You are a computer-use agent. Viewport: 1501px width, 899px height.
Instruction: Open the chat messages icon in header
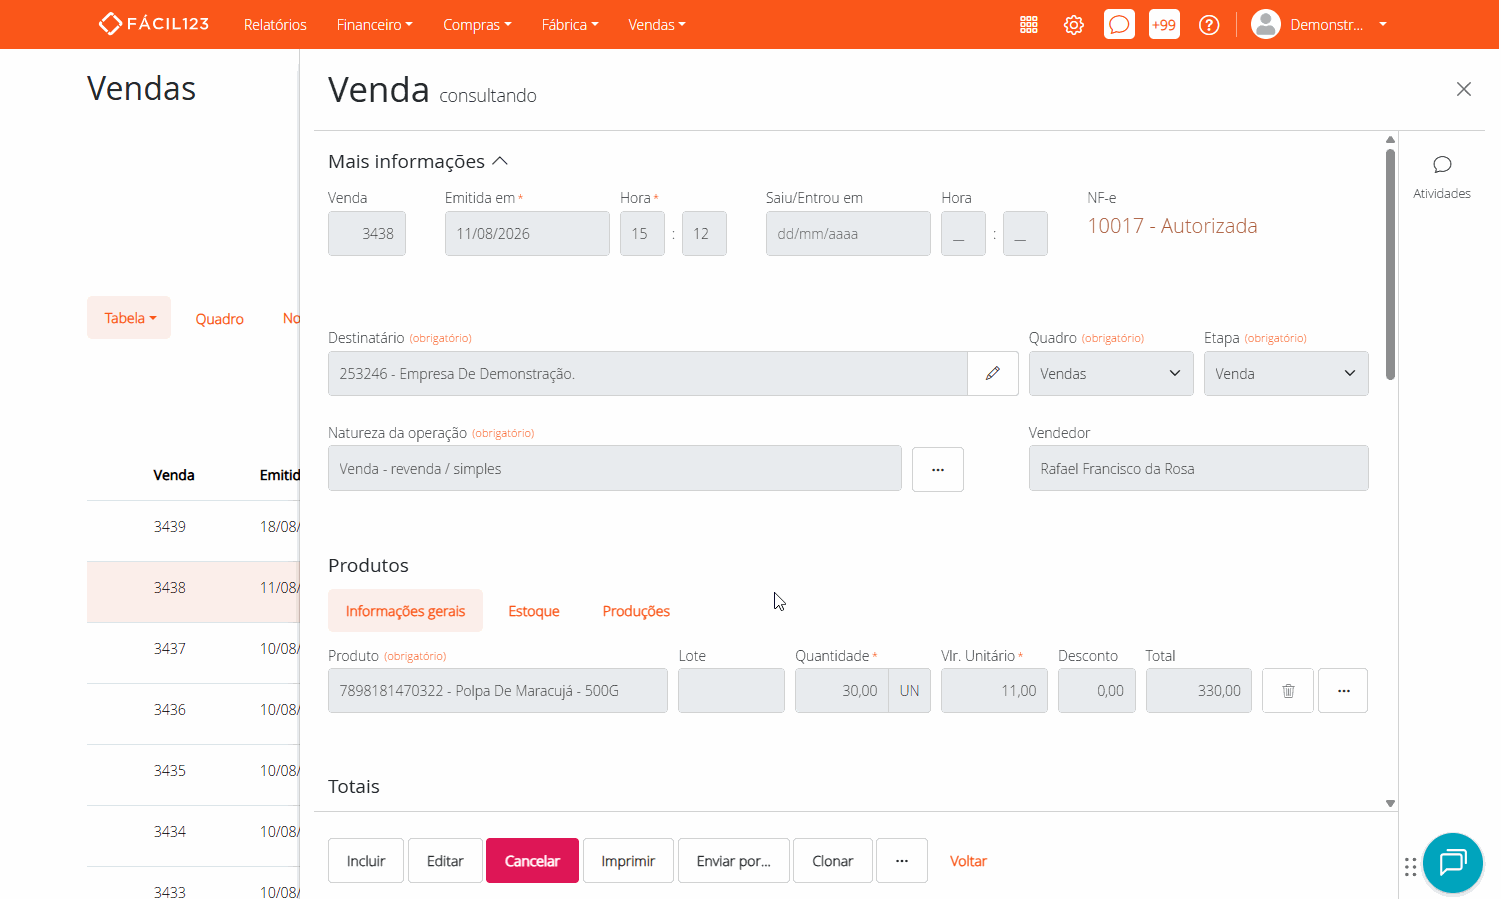[x=1119, y=25]
